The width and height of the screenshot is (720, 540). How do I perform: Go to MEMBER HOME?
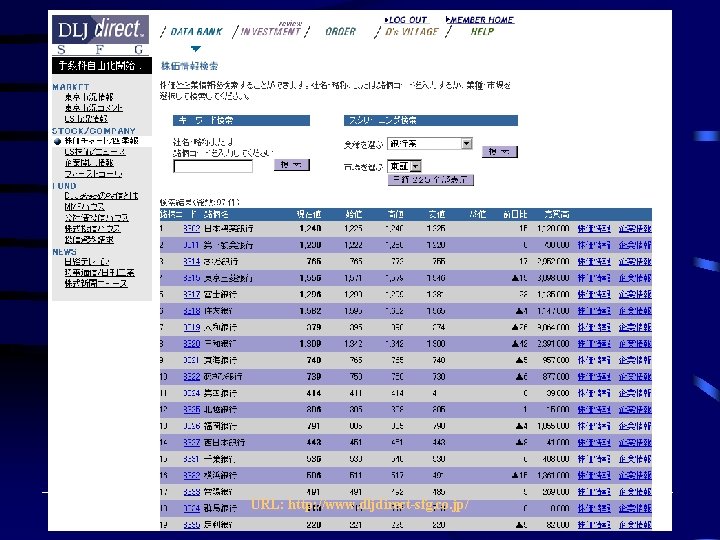480,20
